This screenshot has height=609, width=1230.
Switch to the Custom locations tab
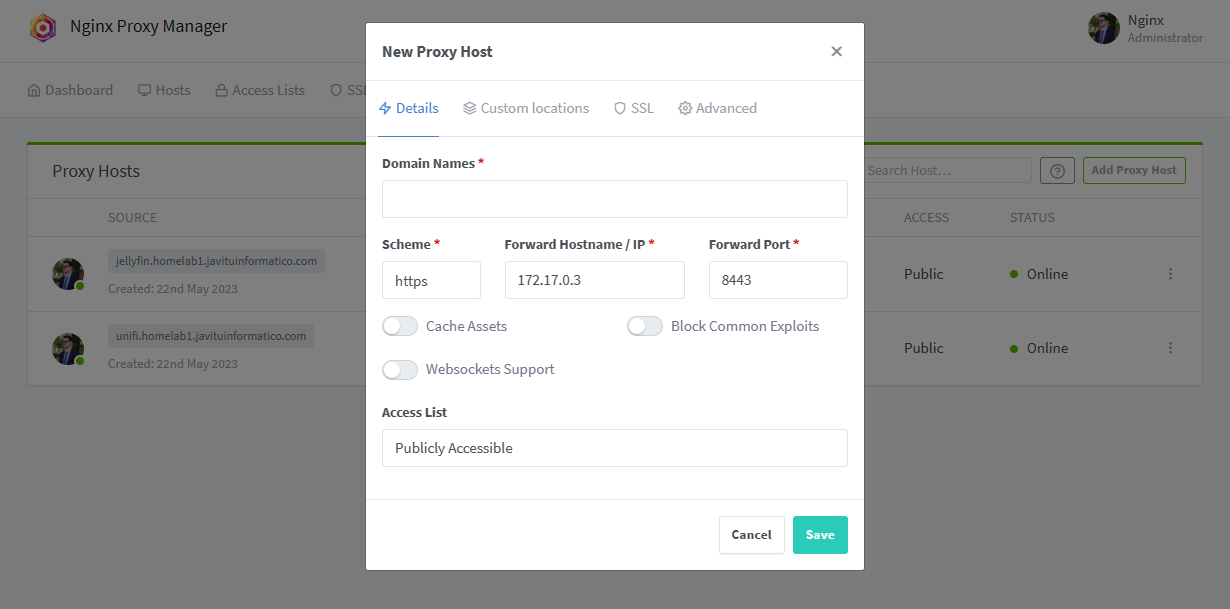coord(536,107)
